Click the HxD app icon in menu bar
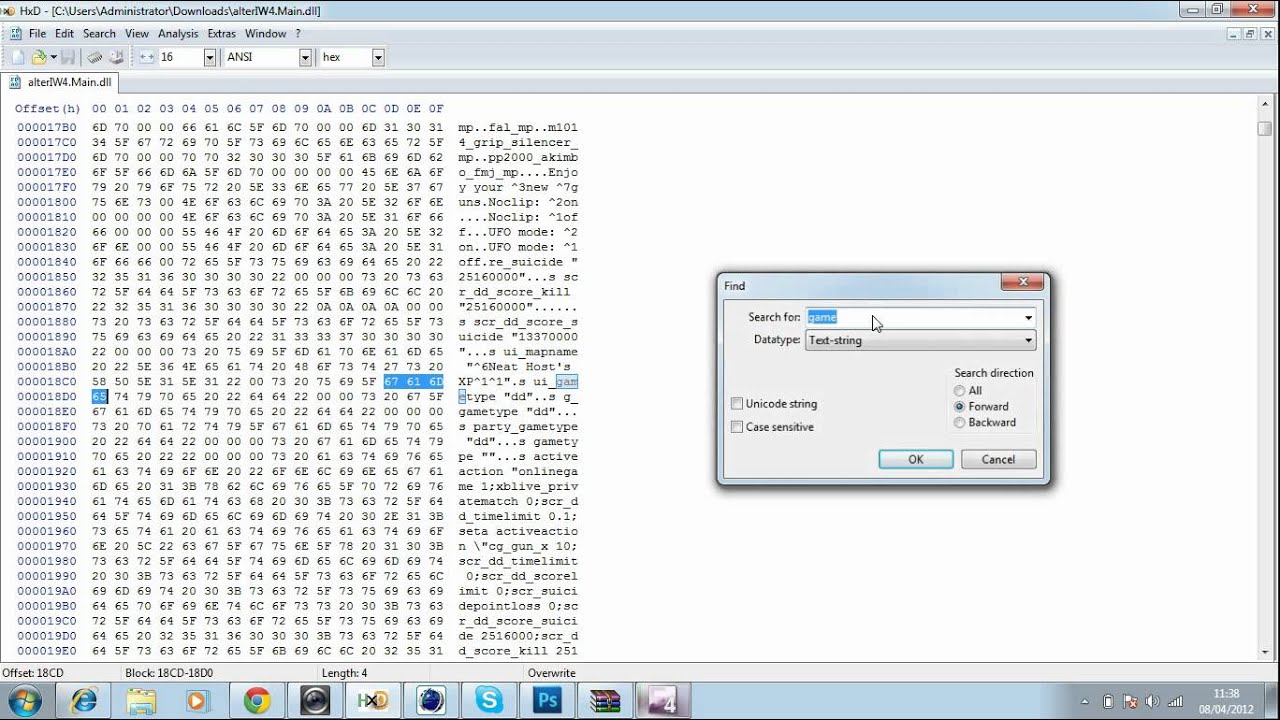The image size is (1280, 720). 15,33
